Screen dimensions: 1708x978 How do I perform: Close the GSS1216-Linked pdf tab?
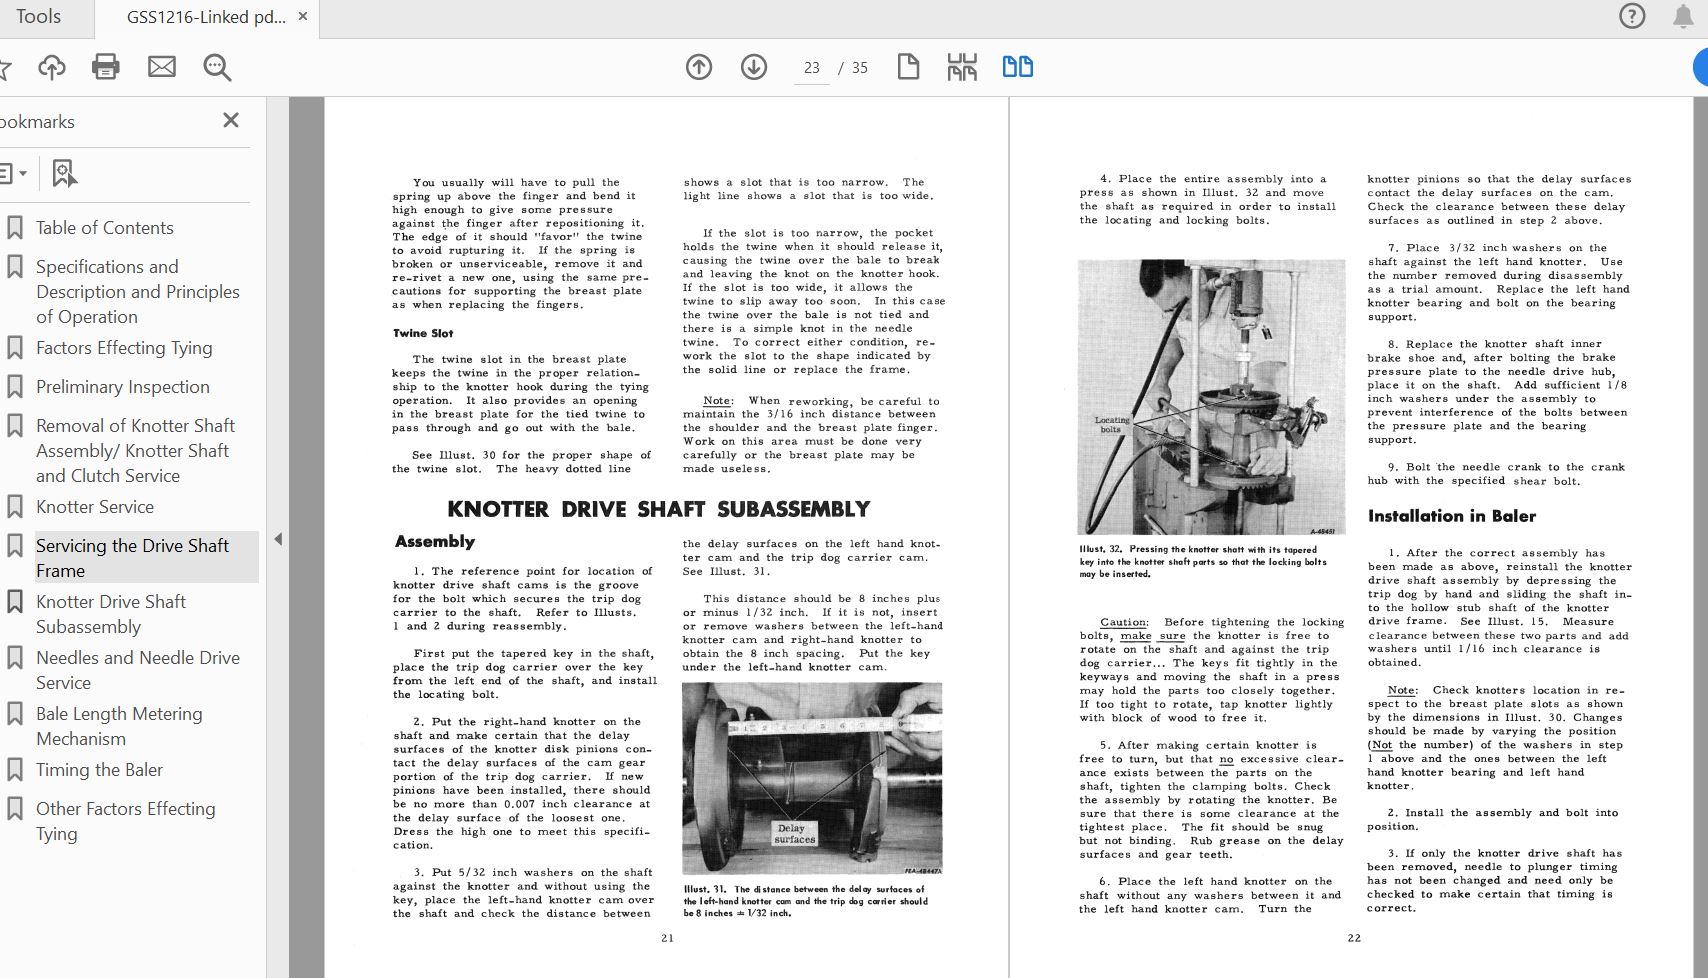coord(303,17)
